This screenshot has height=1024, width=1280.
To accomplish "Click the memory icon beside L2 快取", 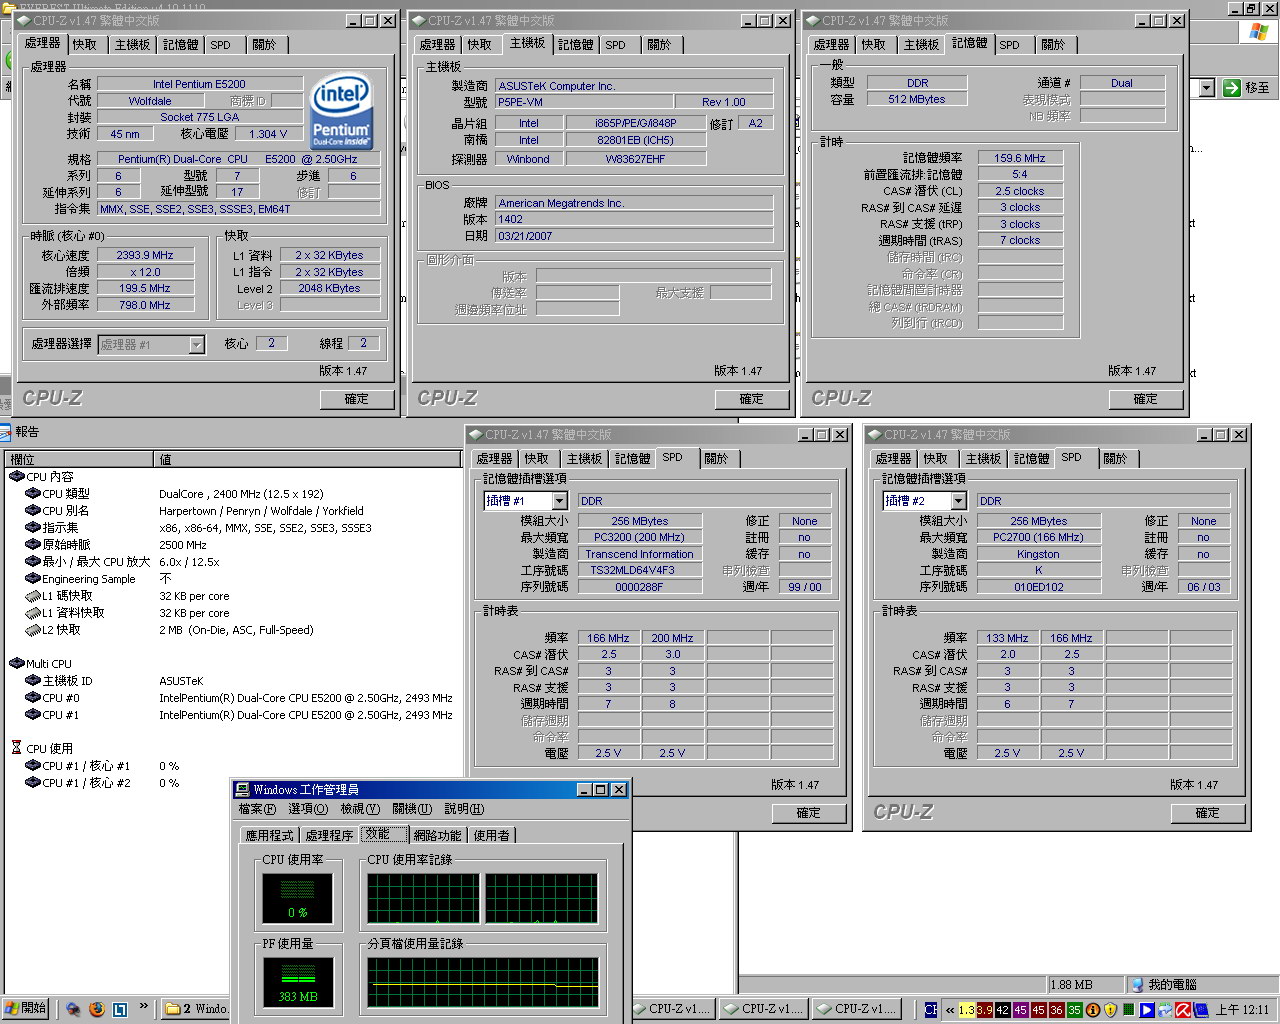I will 32,630.
